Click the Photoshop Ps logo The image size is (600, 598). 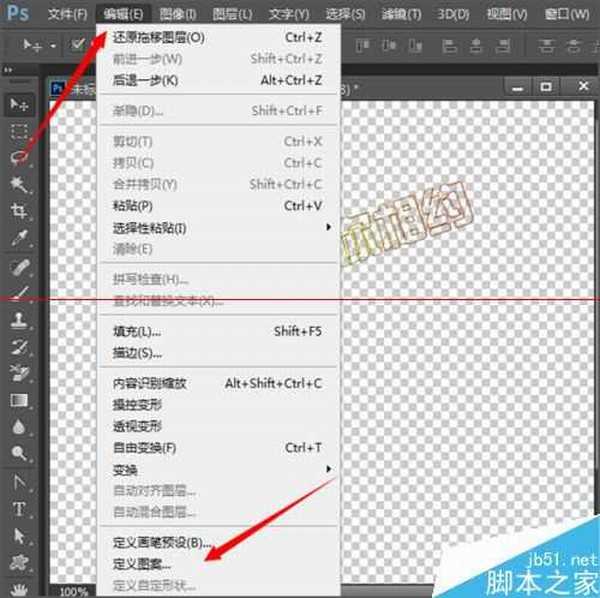pyautogui.click(x=18, y=13)
